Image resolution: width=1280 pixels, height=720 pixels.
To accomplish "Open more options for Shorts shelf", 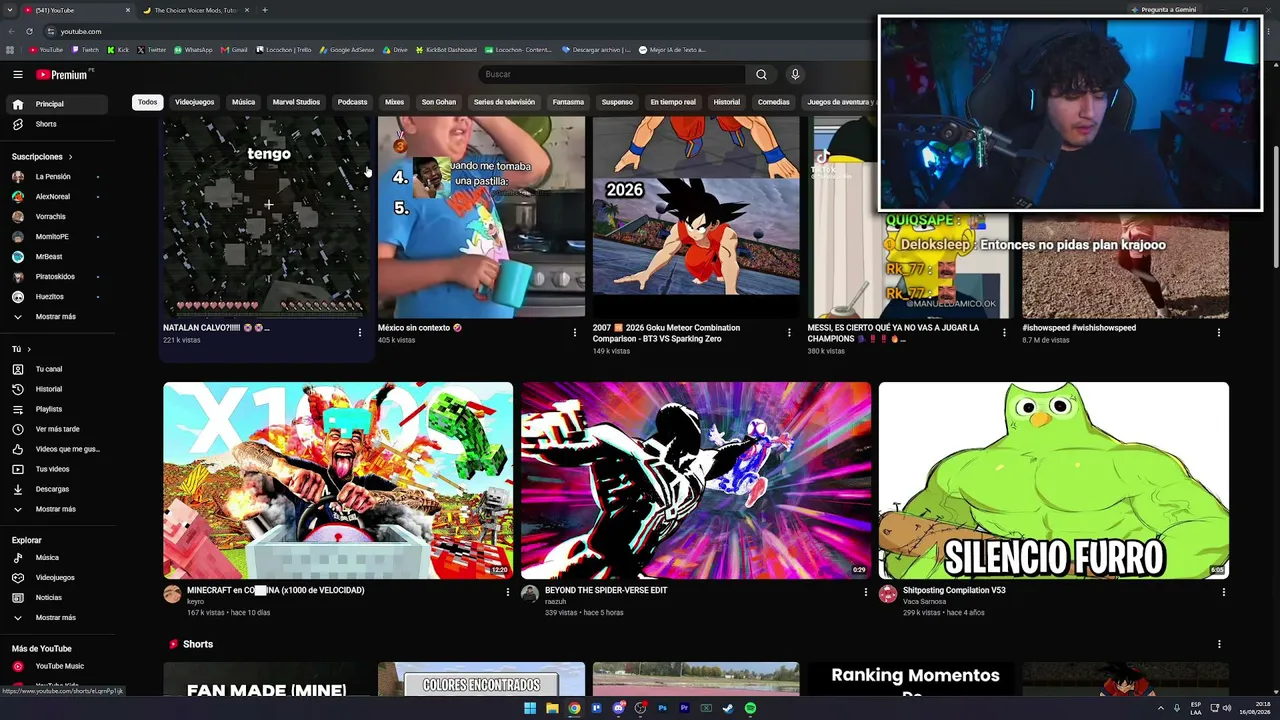I will tap(1219, 644).
